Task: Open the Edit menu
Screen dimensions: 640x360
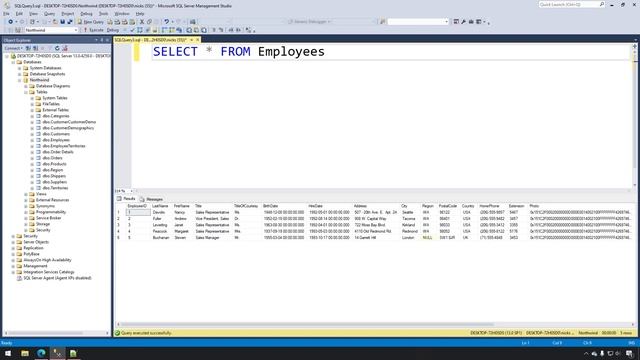Action: click(x=19, y=13)
